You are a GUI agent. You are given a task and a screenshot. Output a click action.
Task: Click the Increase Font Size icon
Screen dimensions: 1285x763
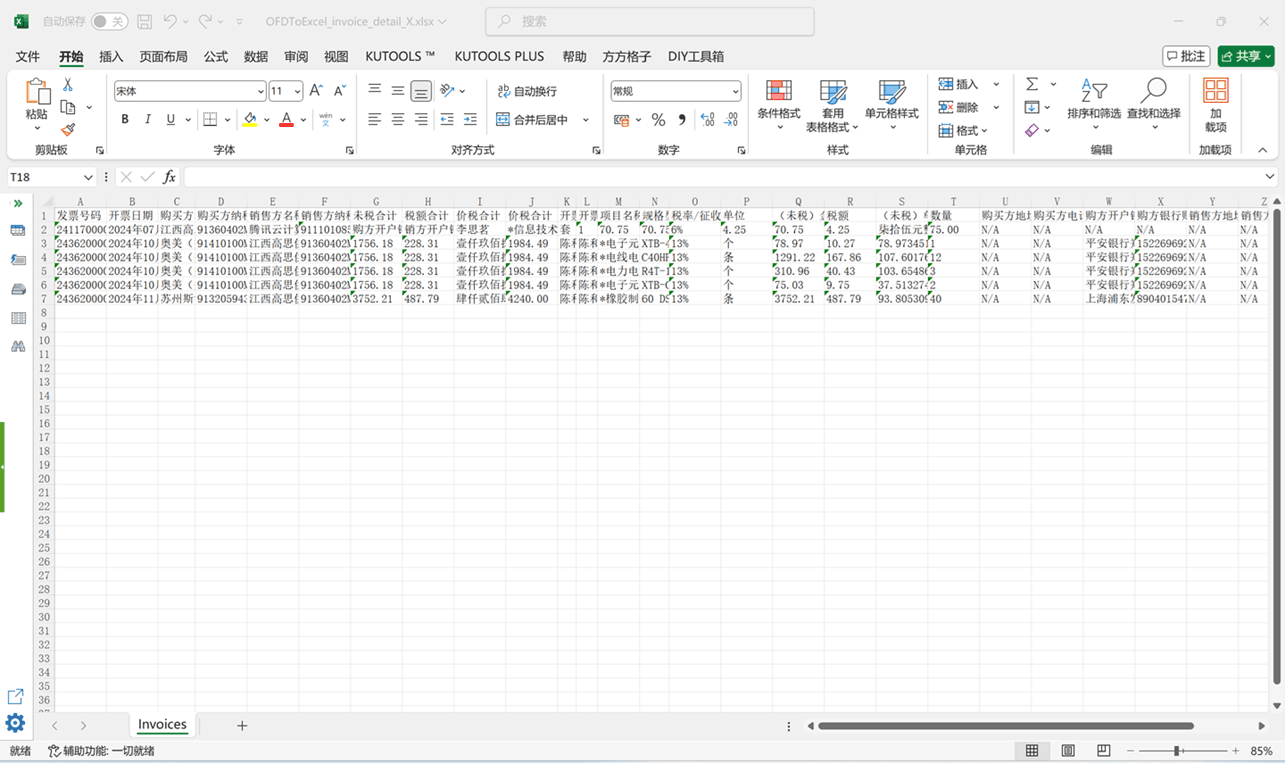[x=316, y=91]
